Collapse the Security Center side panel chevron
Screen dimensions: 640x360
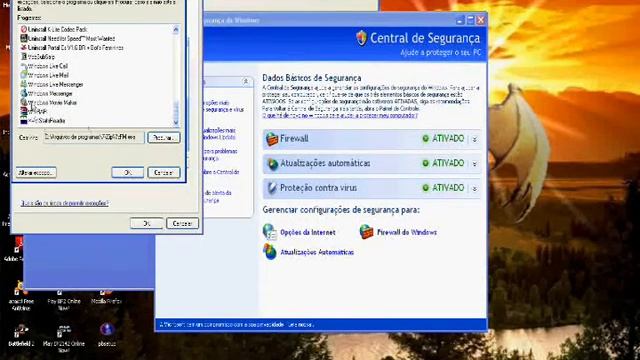point(246,81)
